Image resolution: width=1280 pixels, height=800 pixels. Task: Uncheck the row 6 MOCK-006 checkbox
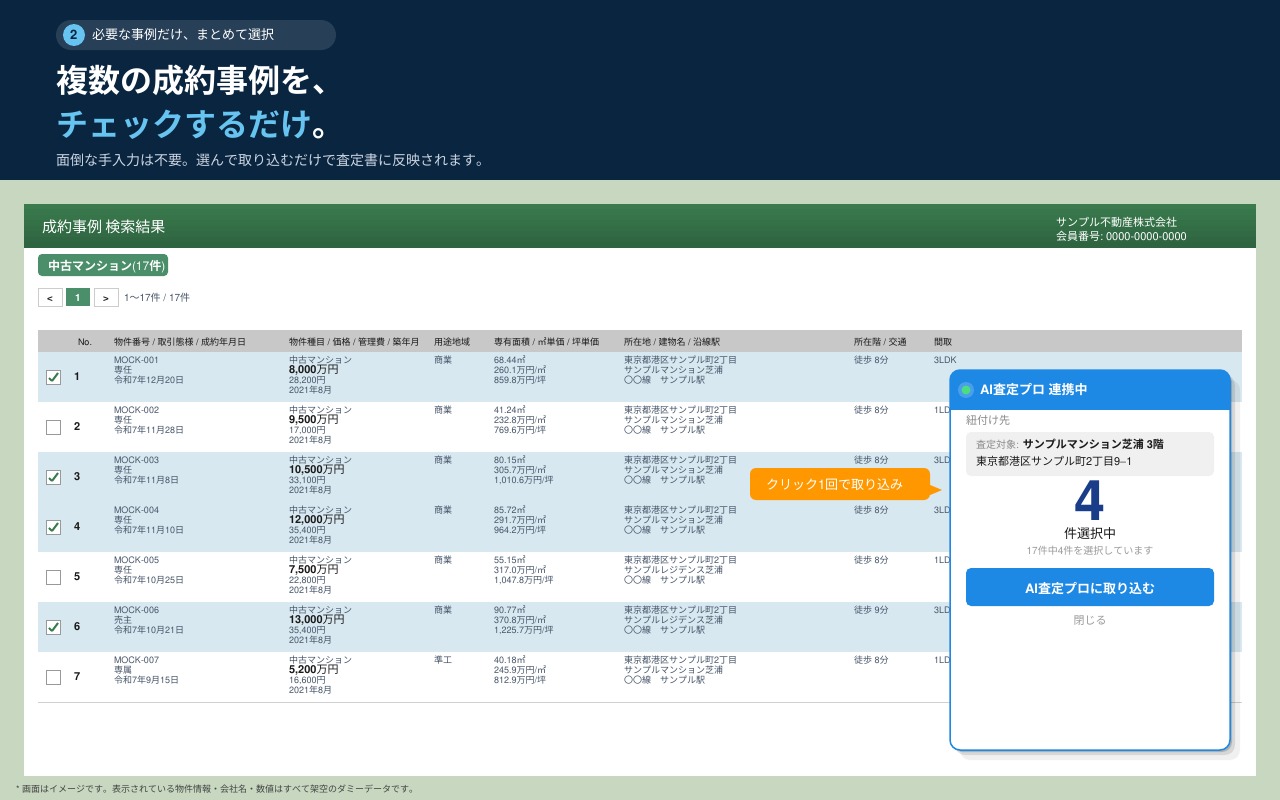coord(53,627)
